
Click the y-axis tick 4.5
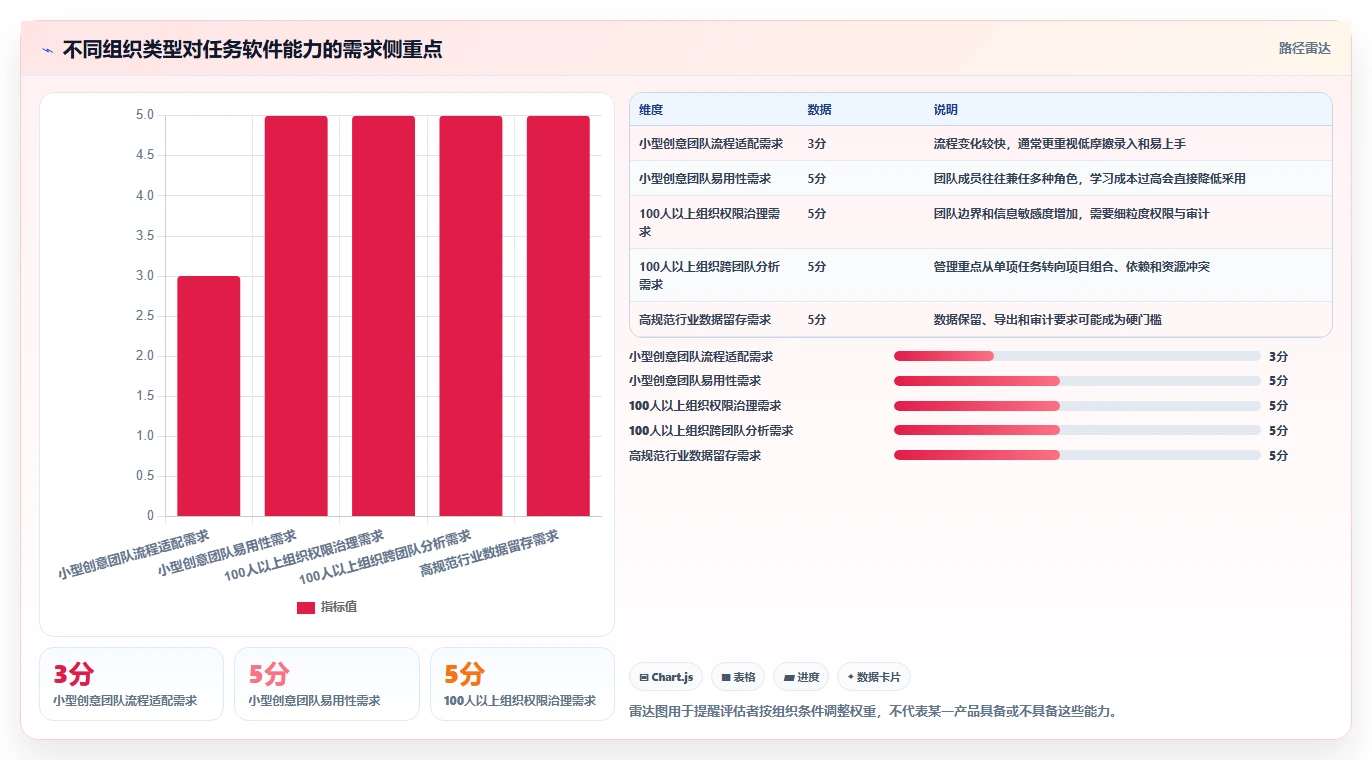click(x=145, y=155)
